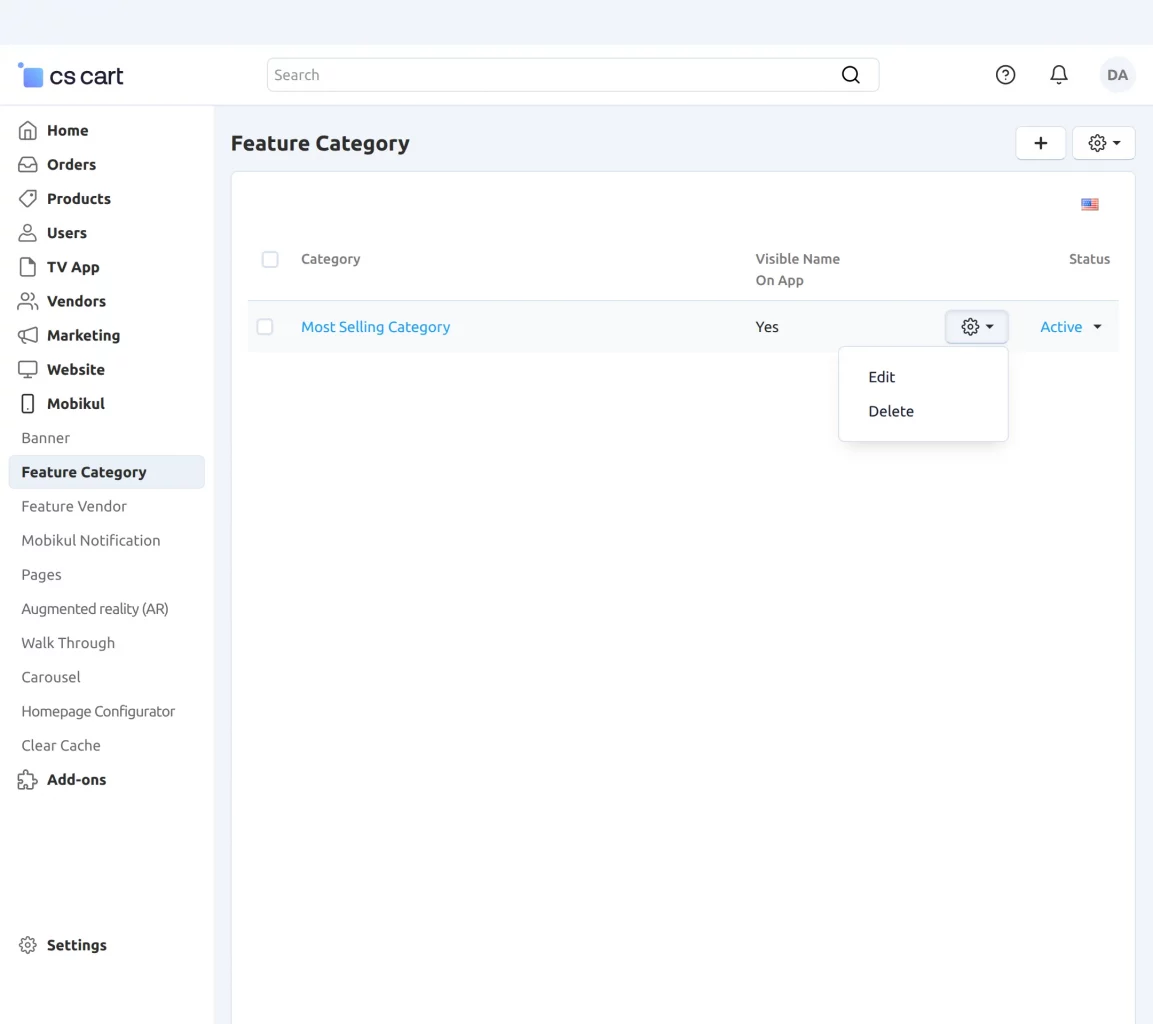1153x1024 pixels.
Task: Click the Marketing megaphone icon
Action: tap(28, 335)
